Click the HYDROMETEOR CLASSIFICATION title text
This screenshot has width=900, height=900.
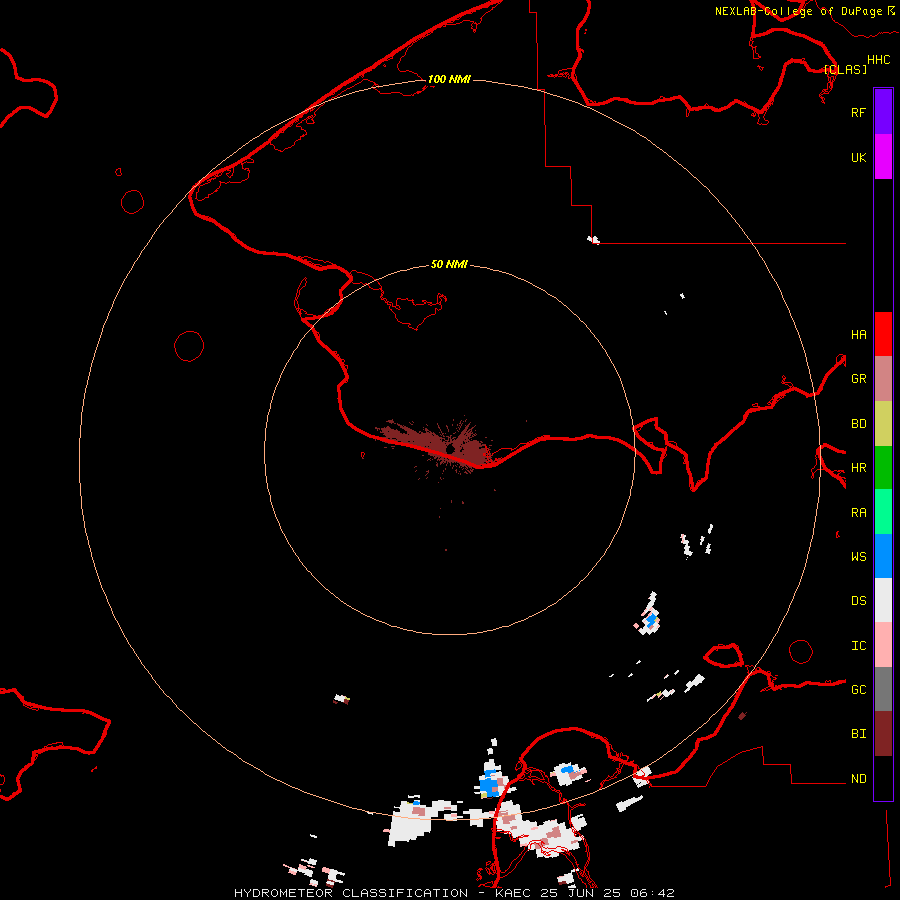(x=351, y=893)
